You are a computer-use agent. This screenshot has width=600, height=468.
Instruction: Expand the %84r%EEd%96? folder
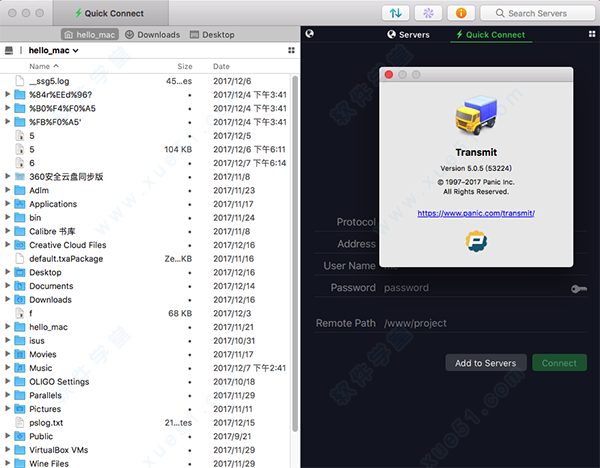click(x=7, y=94)
